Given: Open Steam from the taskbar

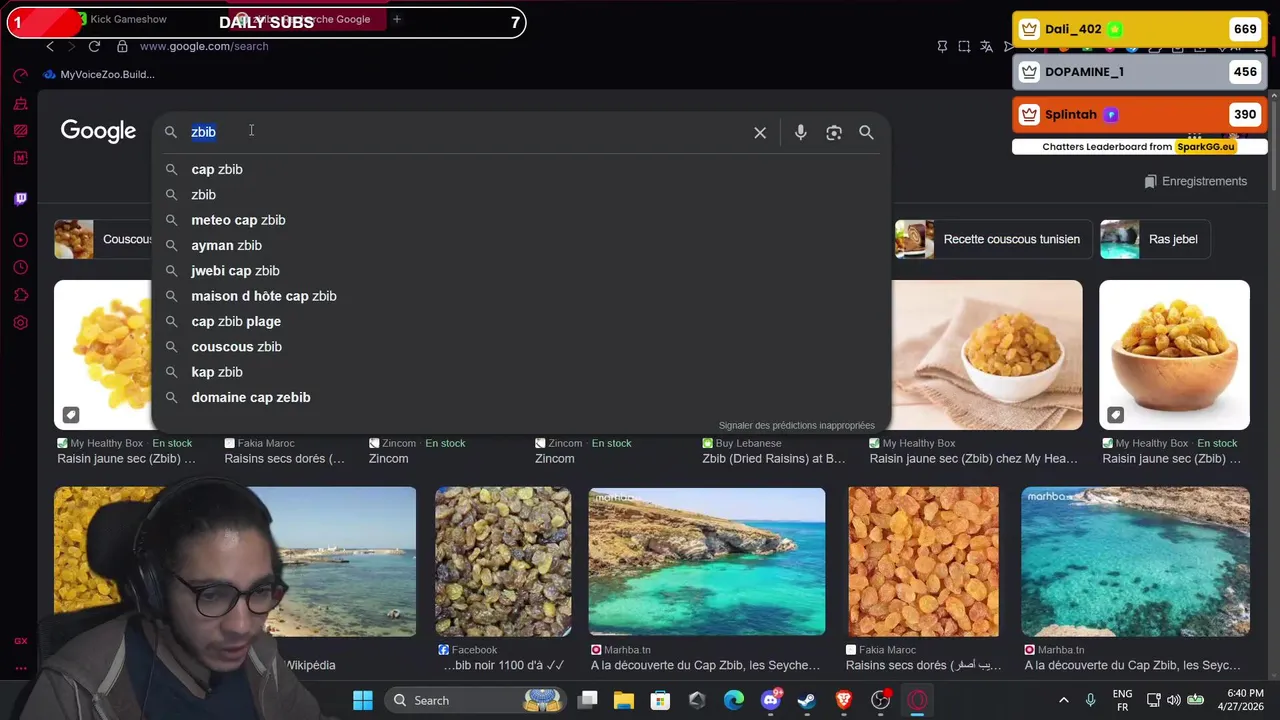Looking at the screenshot, I should [807, 700].
